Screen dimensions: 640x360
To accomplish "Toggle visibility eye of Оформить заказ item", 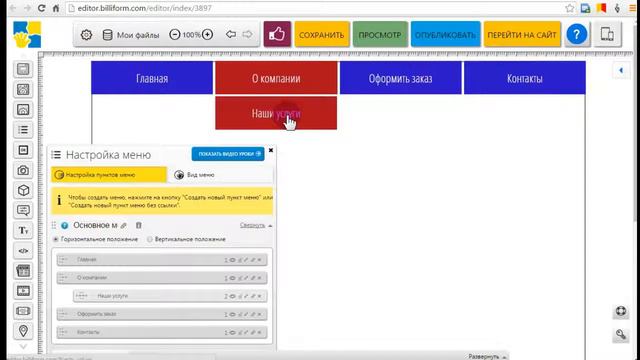I will [x=232, y=314].
